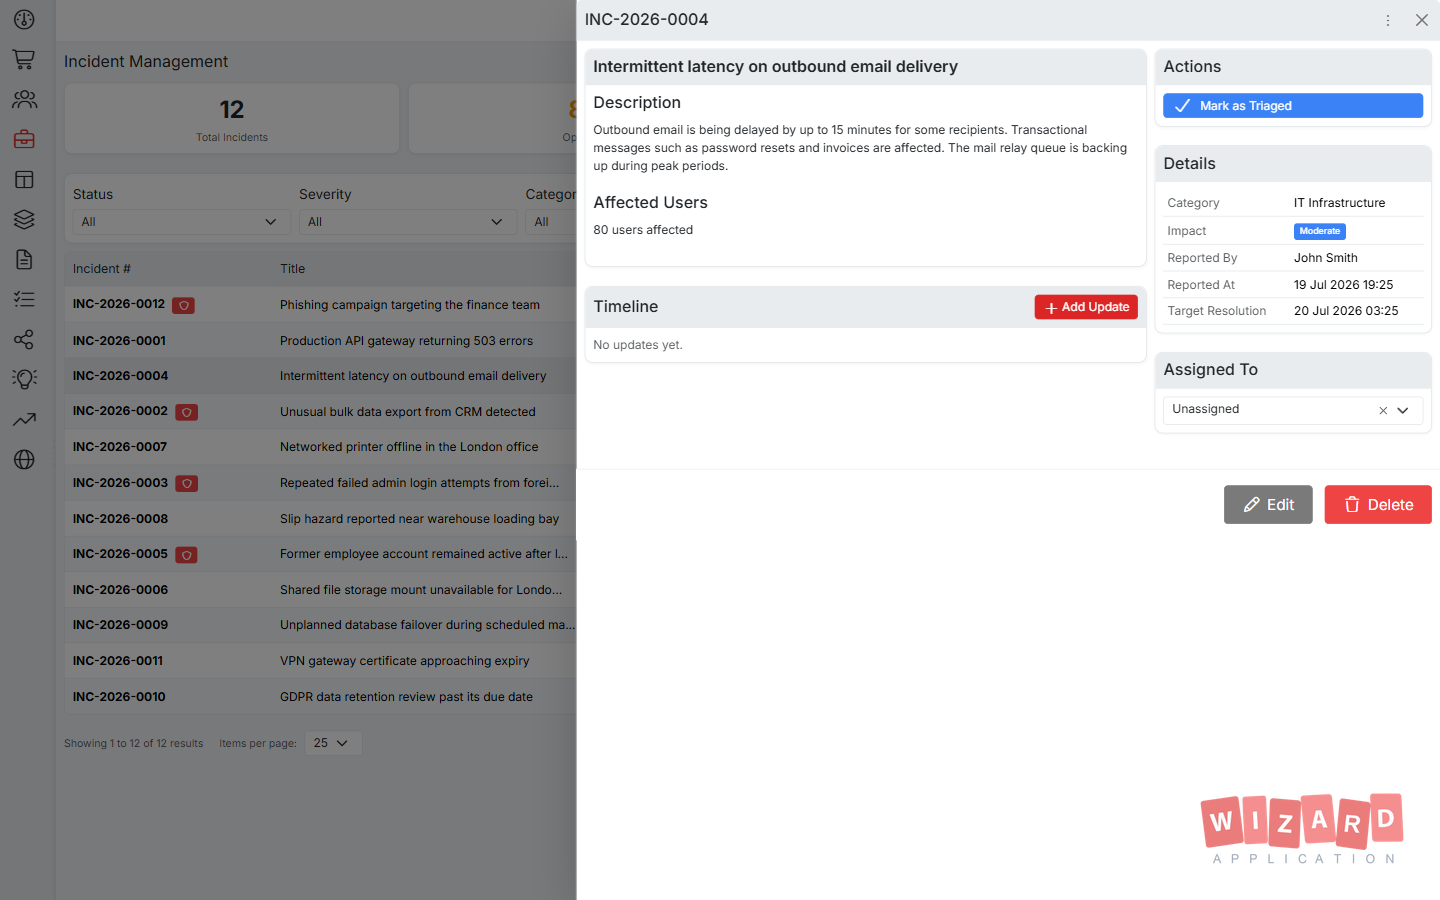Click the 'Showing 1 to 12 of 12 results' text
1440x900 pixels.
pyautogui.click(x=134, y=743)
